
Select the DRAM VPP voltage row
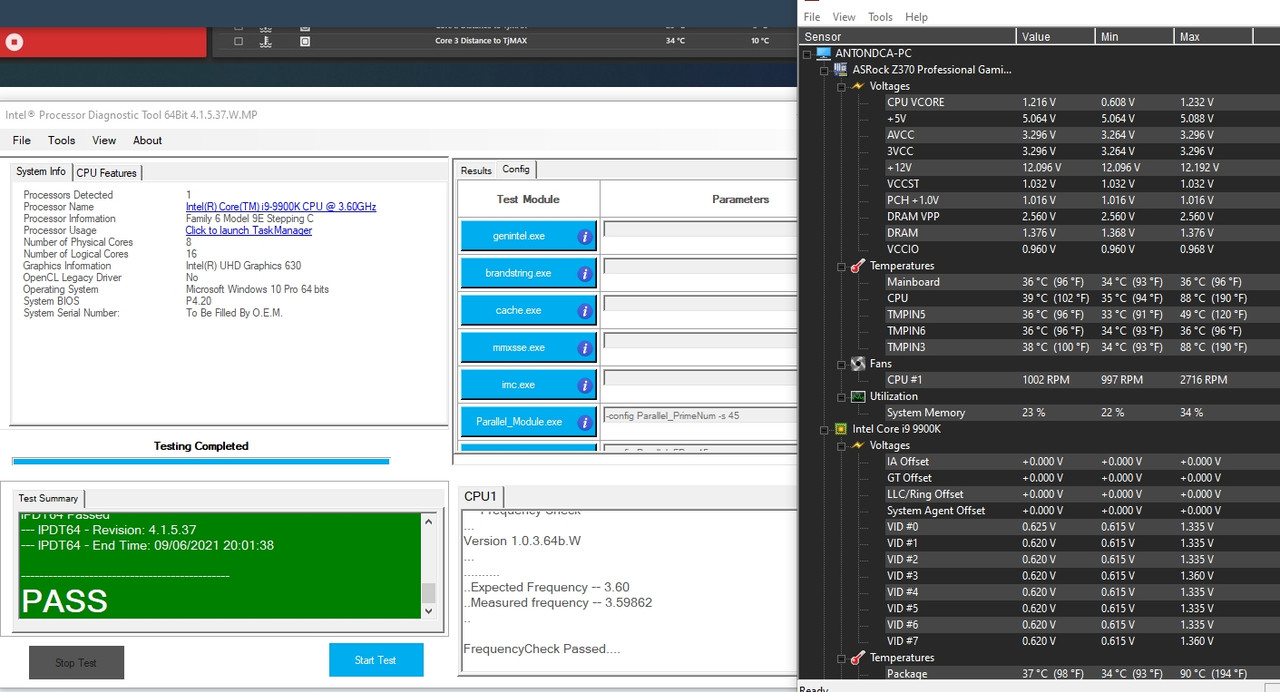(x=1082, y=216)
